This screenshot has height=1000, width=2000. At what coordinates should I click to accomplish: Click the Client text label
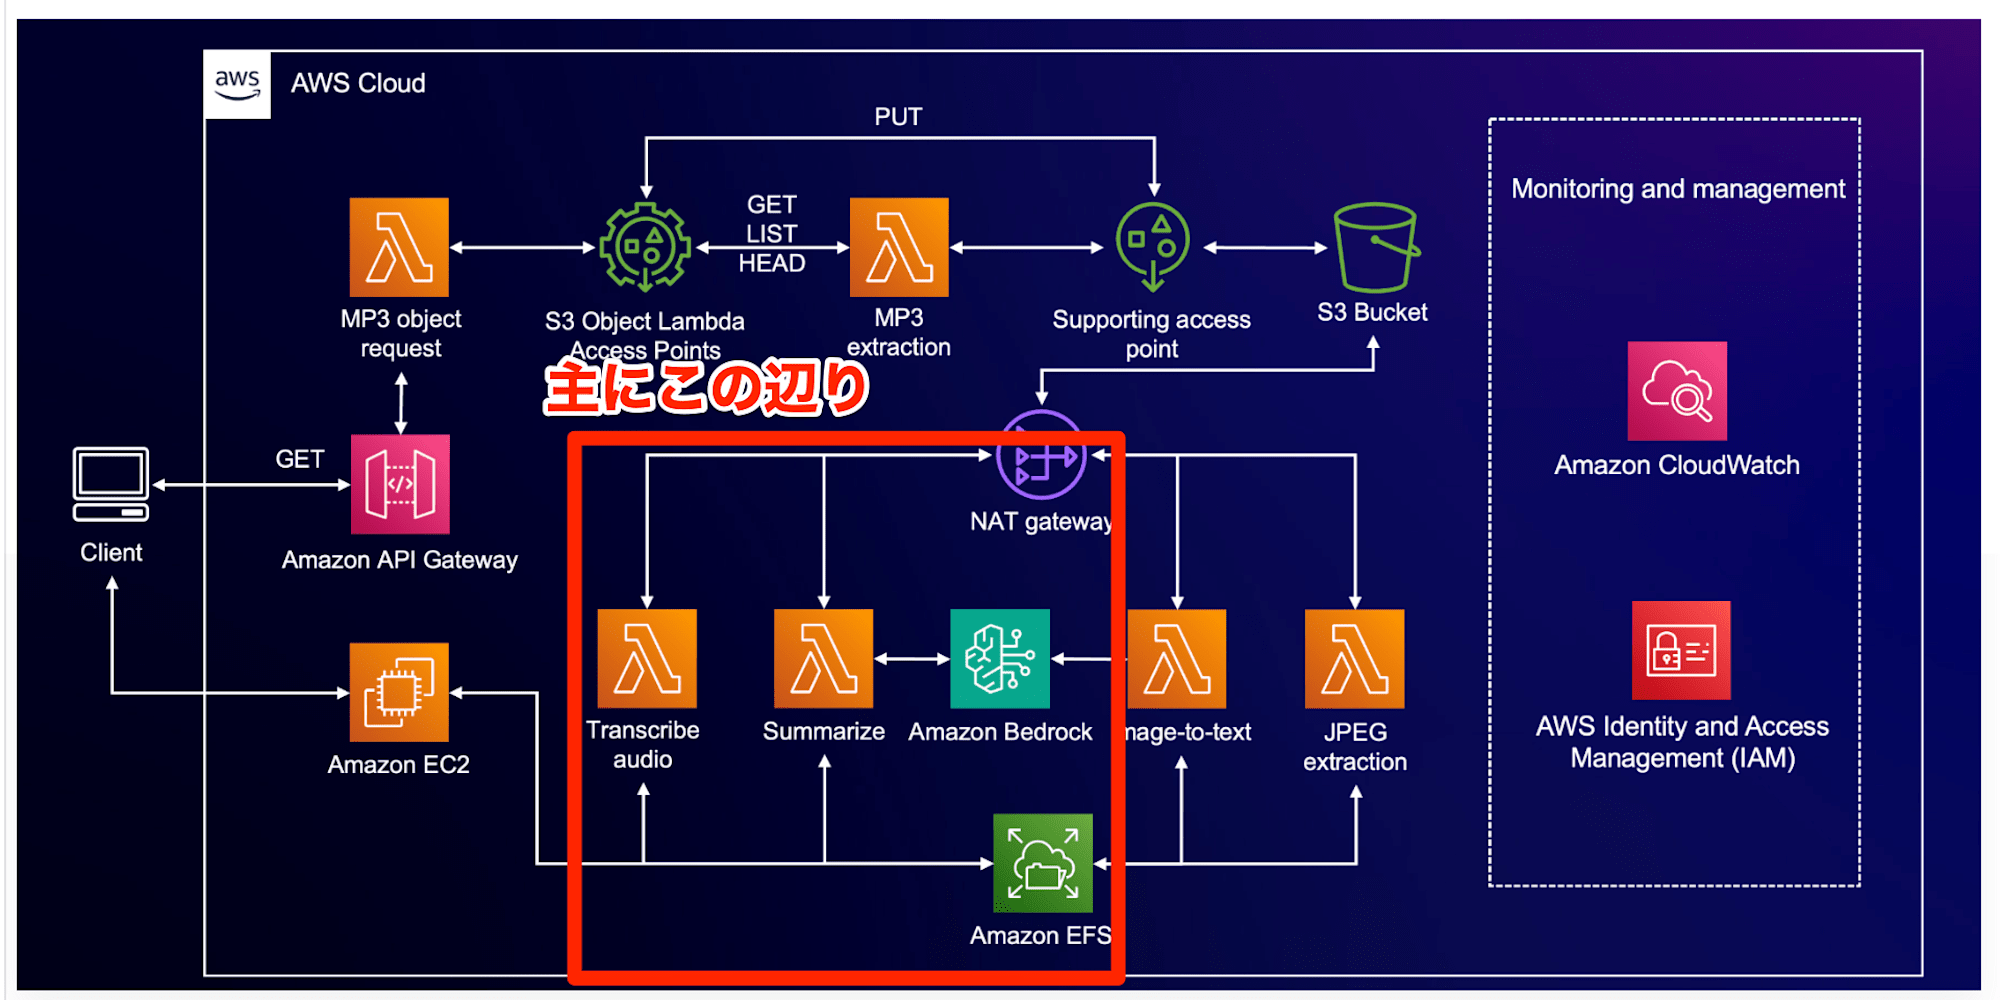tap(111, 552)
